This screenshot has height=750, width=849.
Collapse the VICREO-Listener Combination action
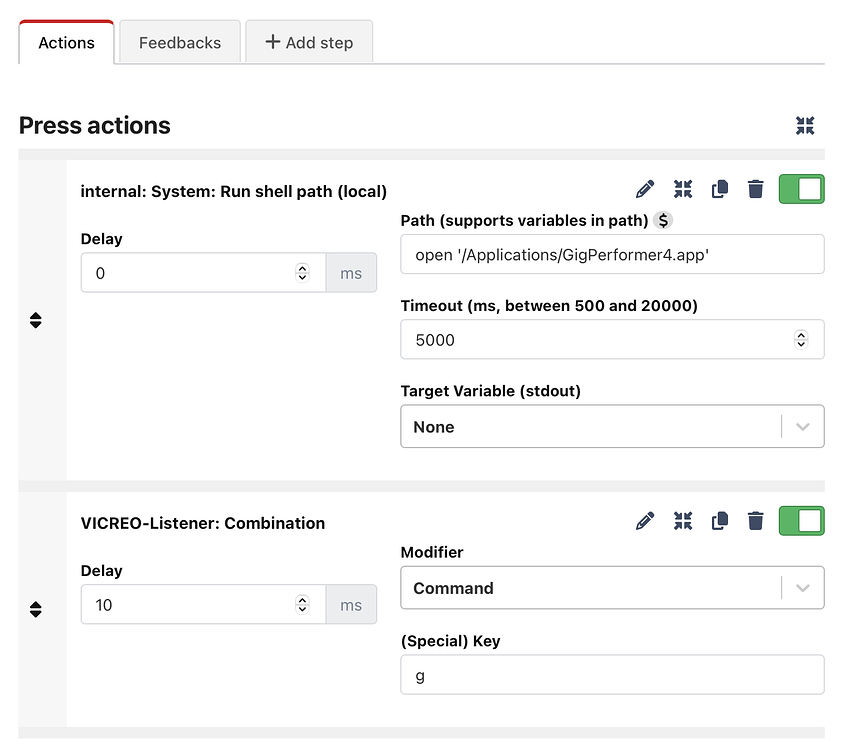point(683,521)
